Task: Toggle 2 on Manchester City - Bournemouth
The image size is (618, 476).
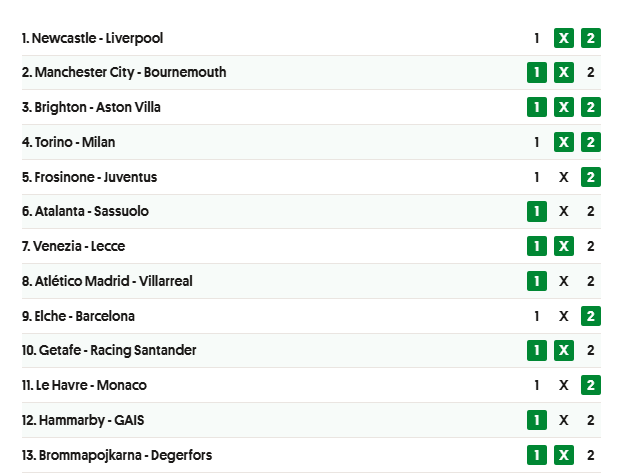Action: click(x=590, y=73)
